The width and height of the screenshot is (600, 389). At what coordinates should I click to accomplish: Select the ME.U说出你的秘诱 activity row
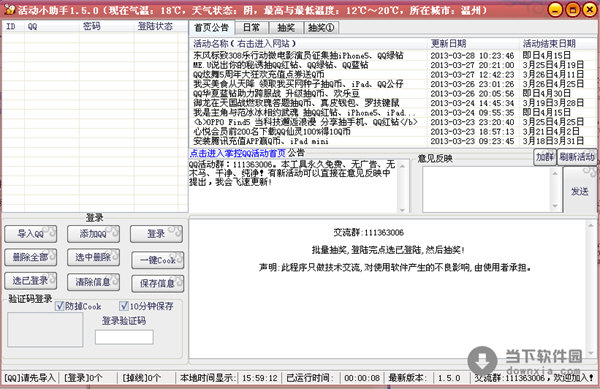click(x=393, y=65)
